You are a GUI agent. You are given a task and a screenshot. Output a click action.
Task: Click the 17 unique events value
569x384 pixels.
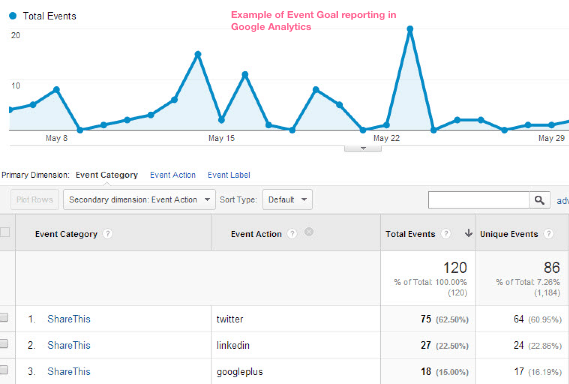[519, 371]
